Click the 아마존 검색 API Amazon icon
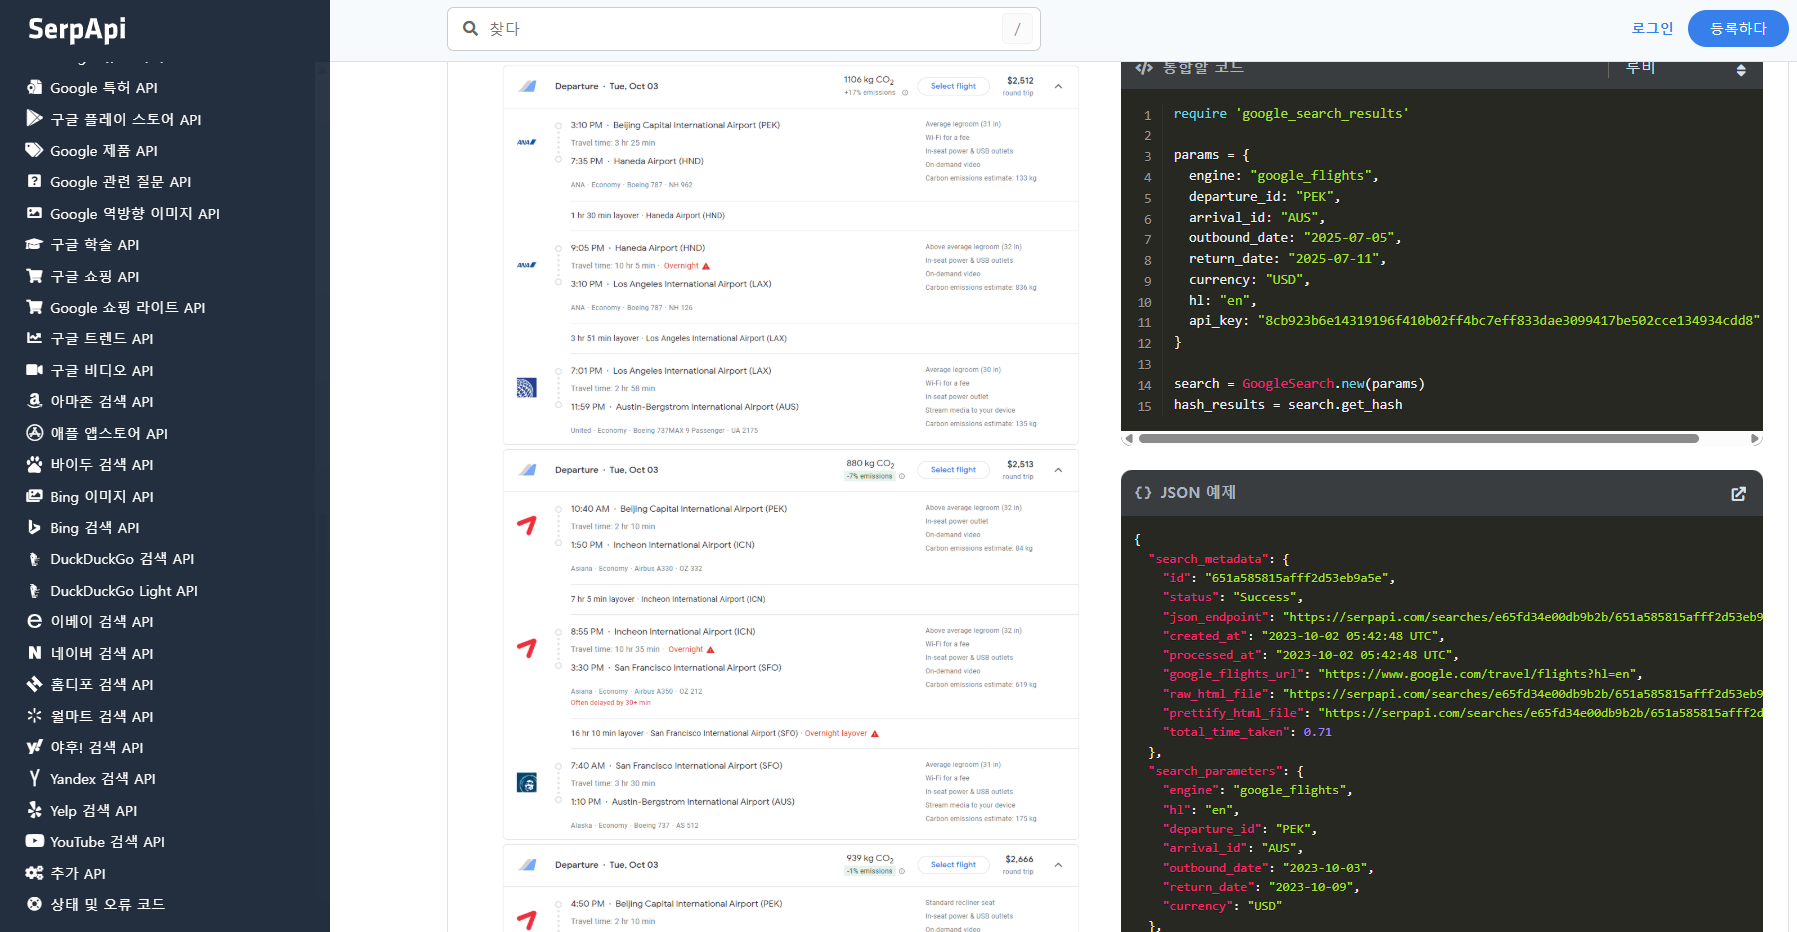The image size is (1797, 932). [34, 401]
